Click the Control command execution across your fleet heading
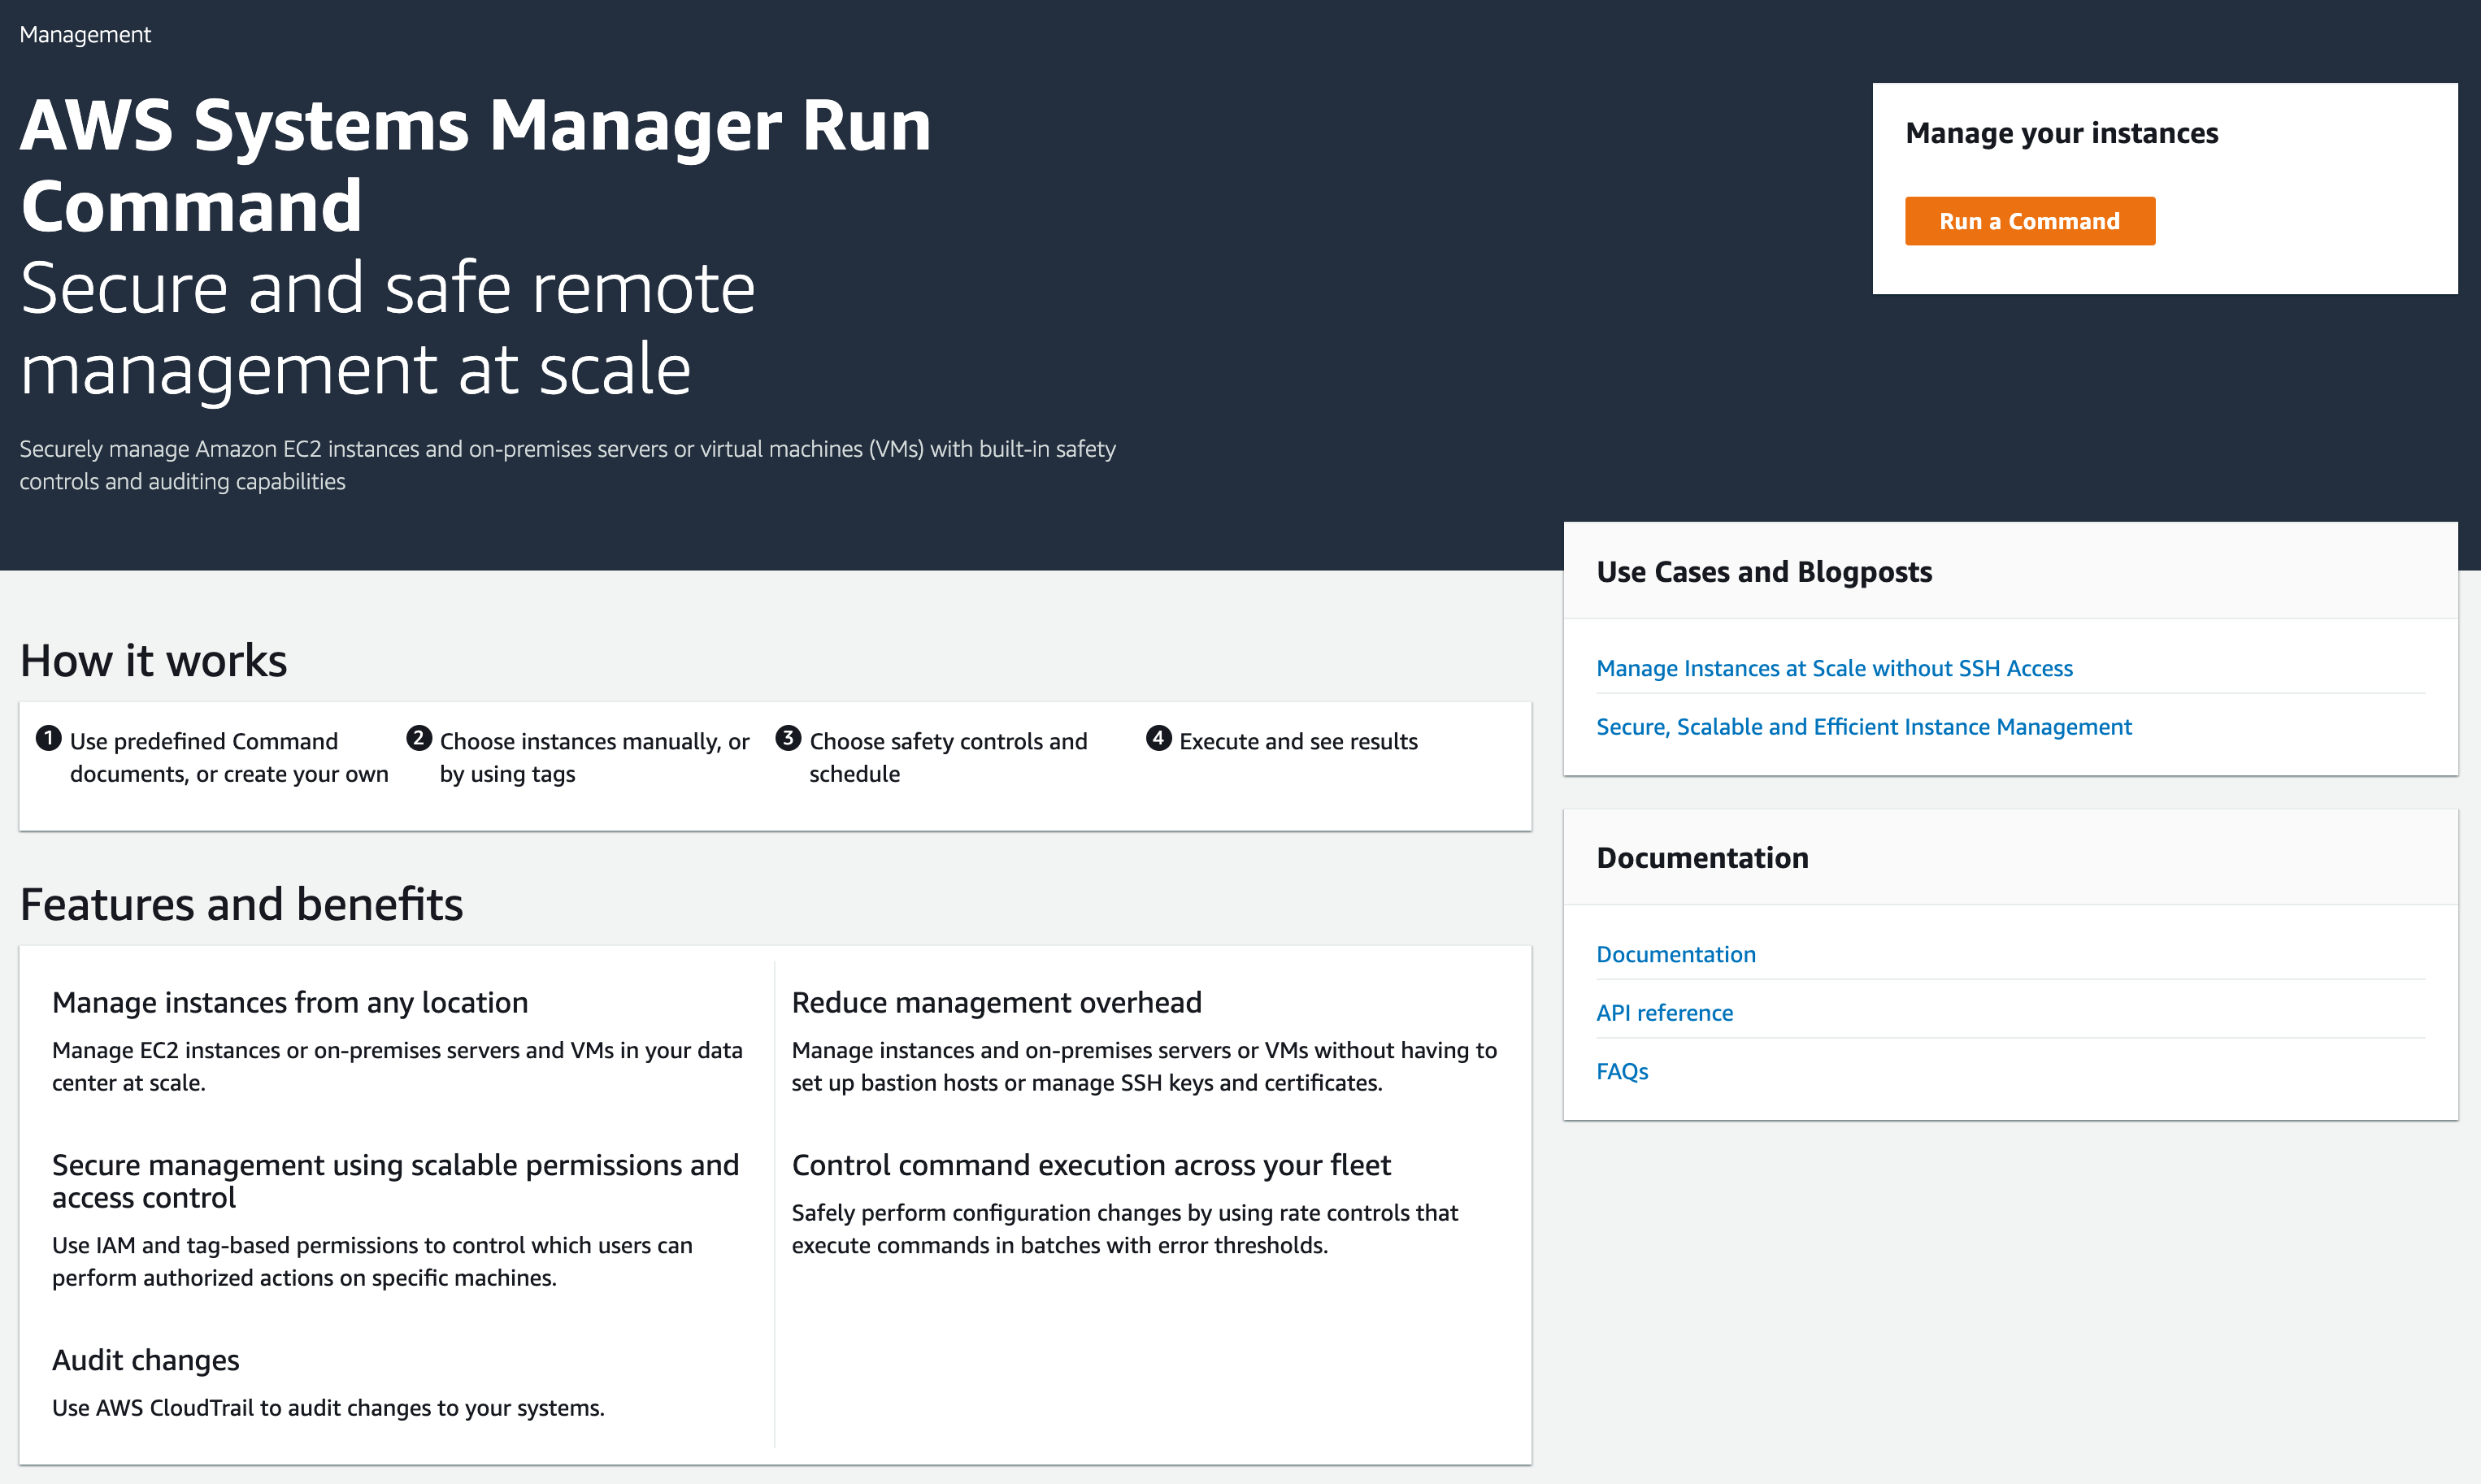 click(x=1091, y=1164)
